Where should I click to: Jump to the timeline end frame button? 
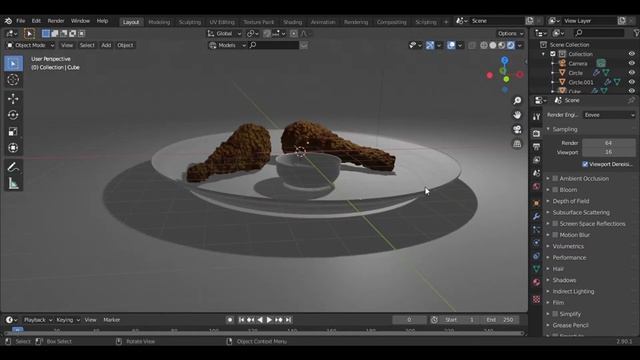pos(288,320)
